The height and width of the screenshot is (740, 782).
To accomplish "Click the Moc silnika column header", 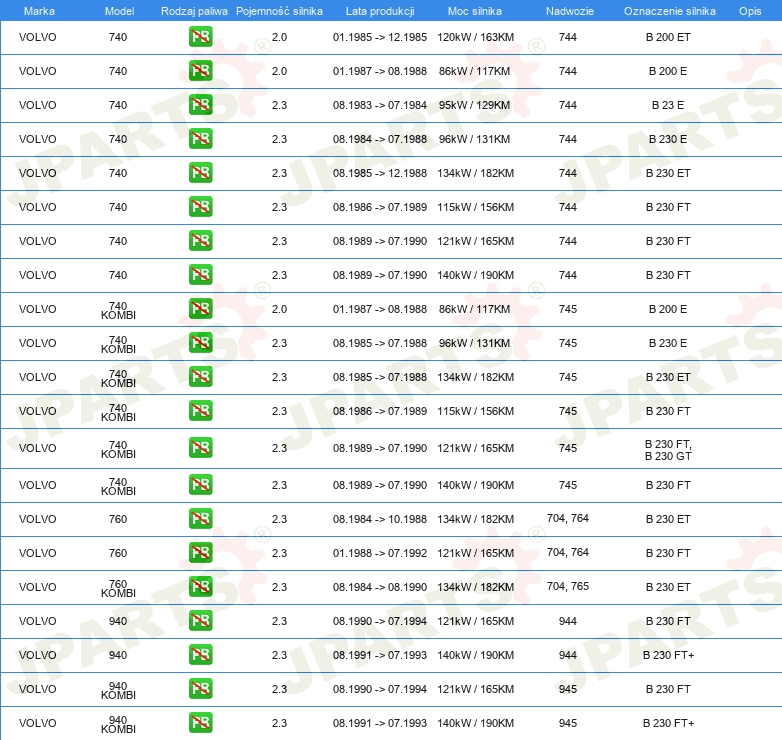I will (475, 11).
